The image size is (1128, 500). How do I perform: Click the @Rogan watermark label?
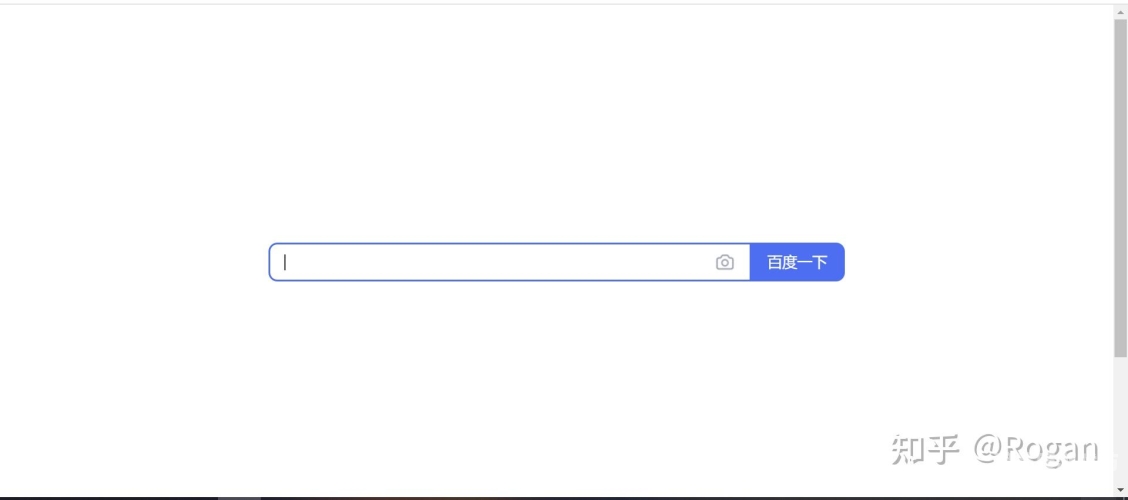[x=1036, y=450]
